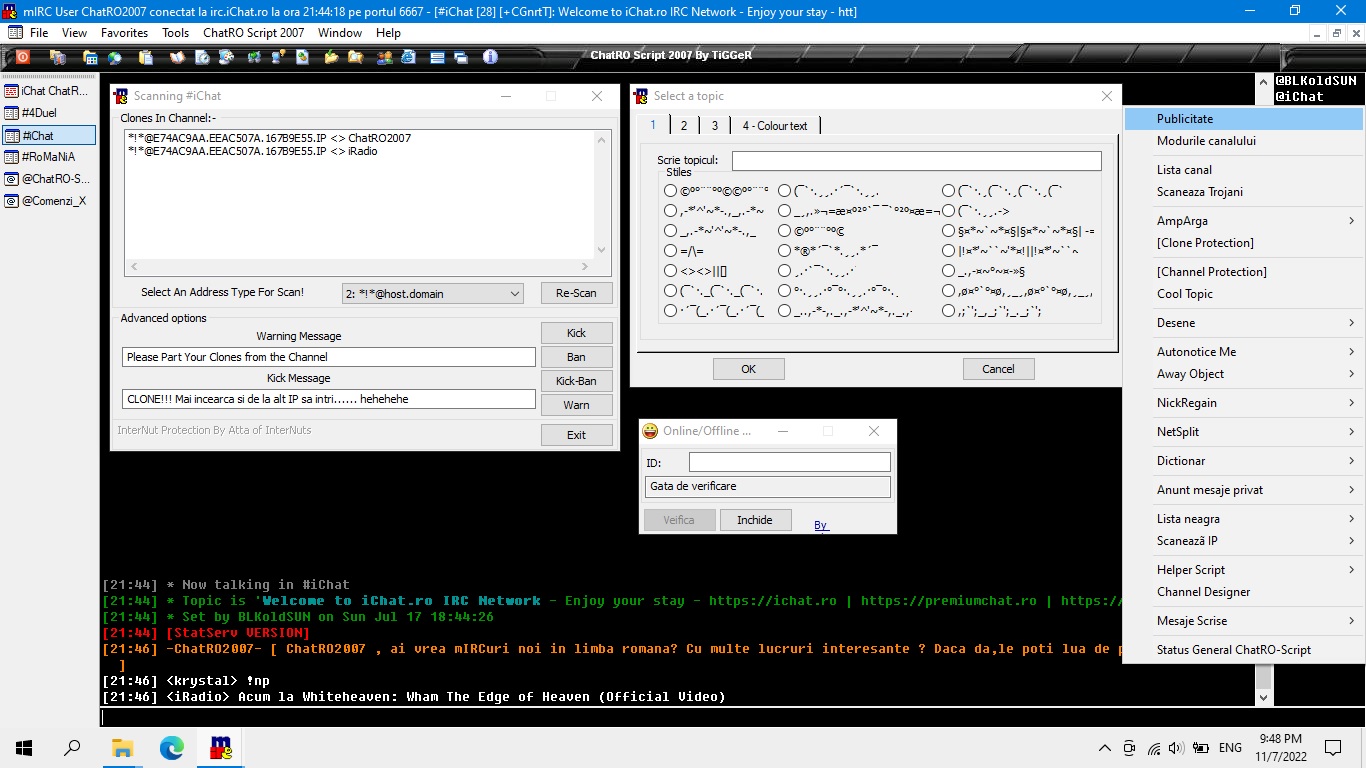
Task: Select Scaneaza Trojani menu entry
Action: pos(1244,192)
